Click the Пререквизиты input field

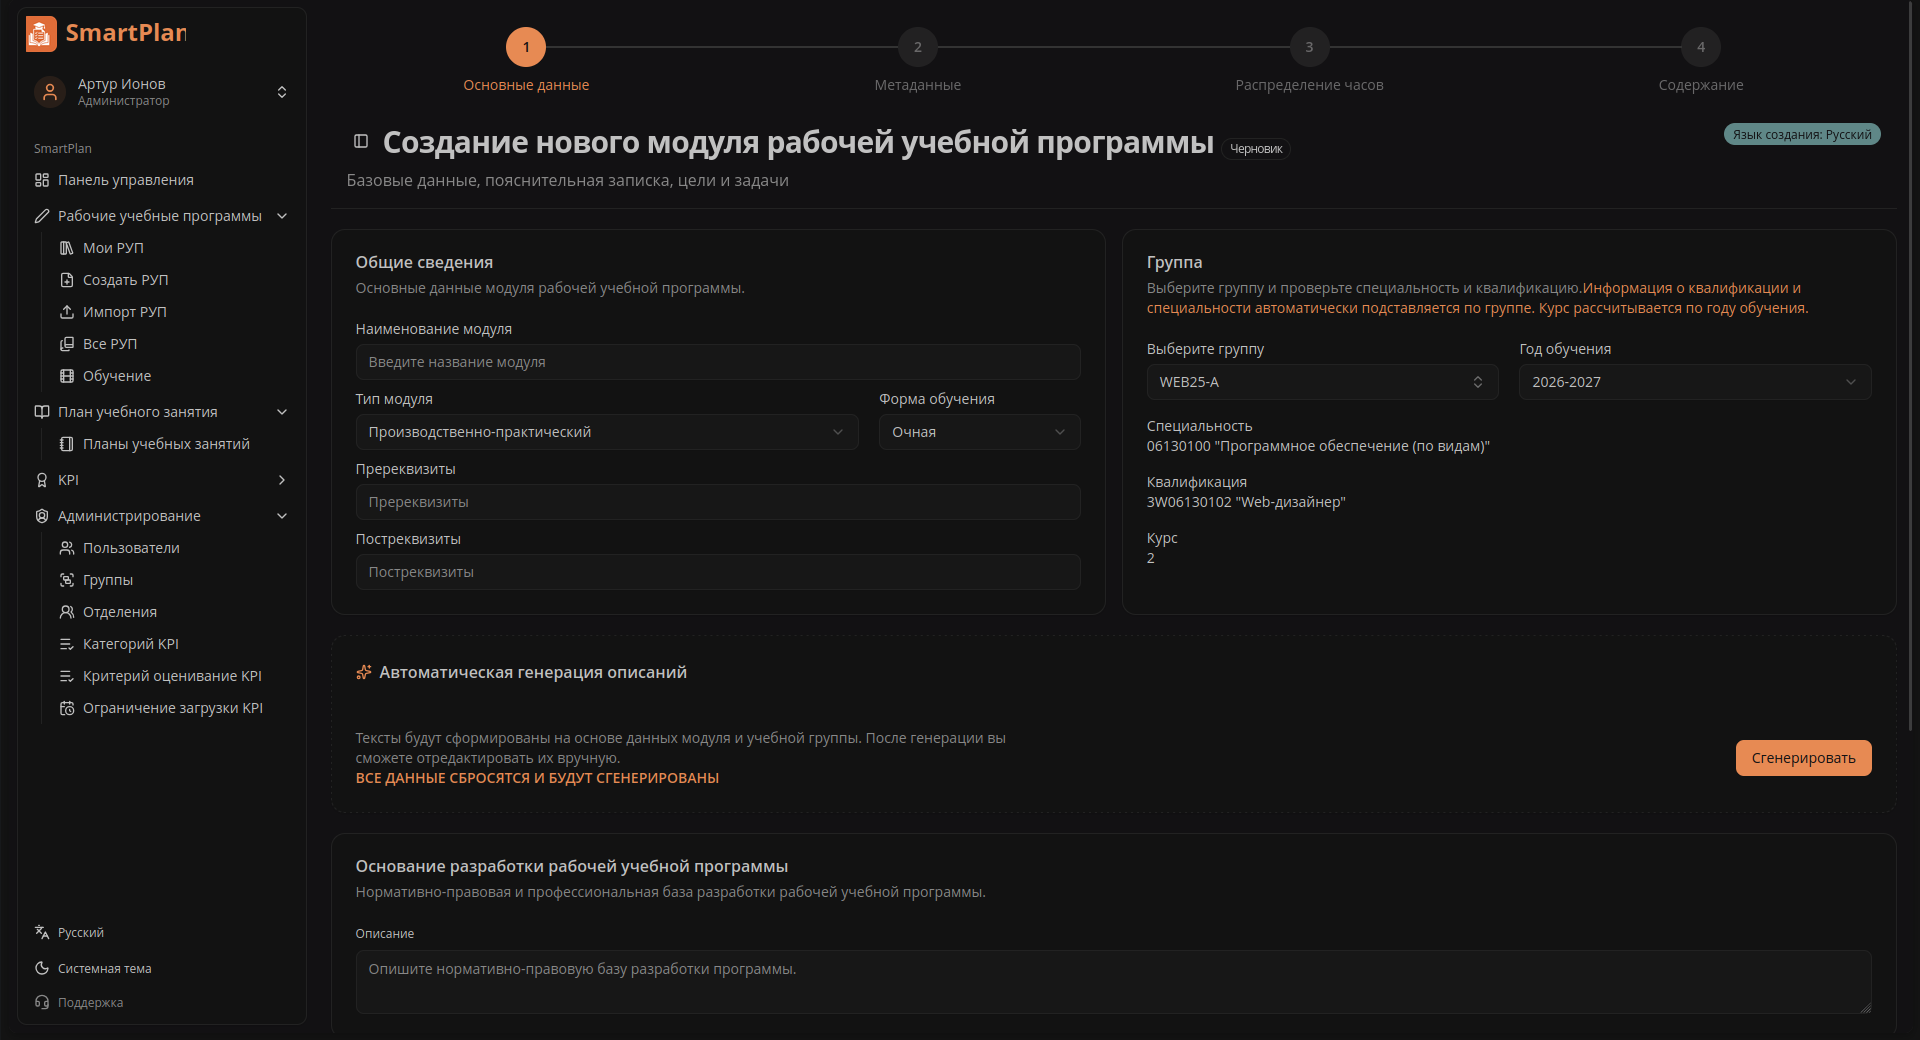(x=718, y=502)
